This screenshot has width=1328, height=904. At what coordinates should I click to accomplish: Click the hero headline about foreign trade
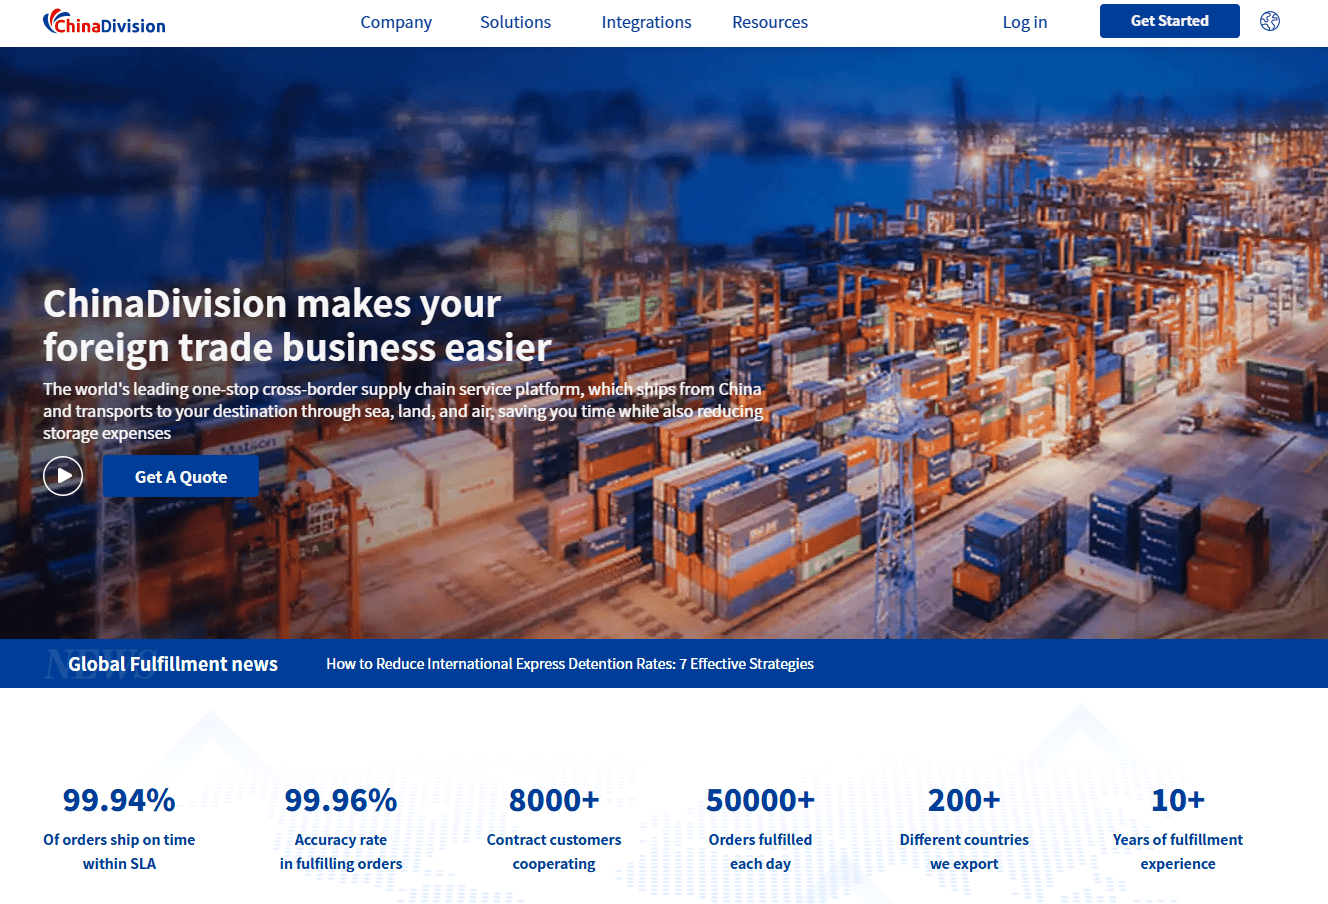click(296, 326)
